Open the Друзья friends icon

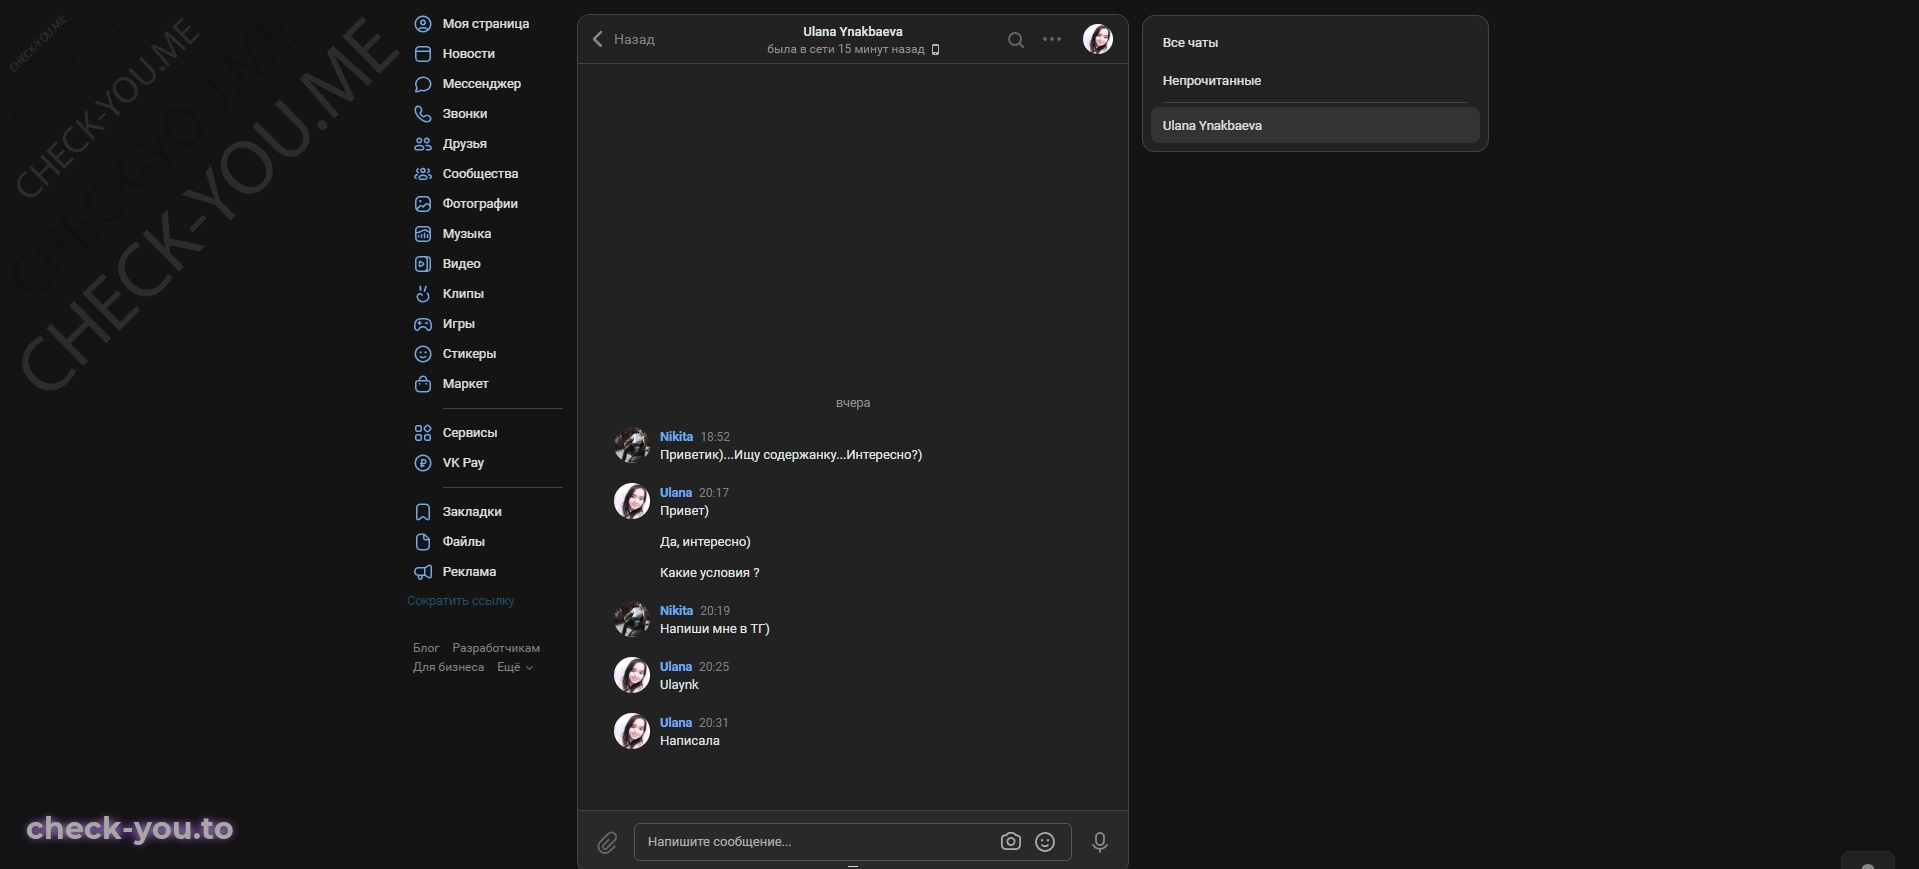(423, 144)
